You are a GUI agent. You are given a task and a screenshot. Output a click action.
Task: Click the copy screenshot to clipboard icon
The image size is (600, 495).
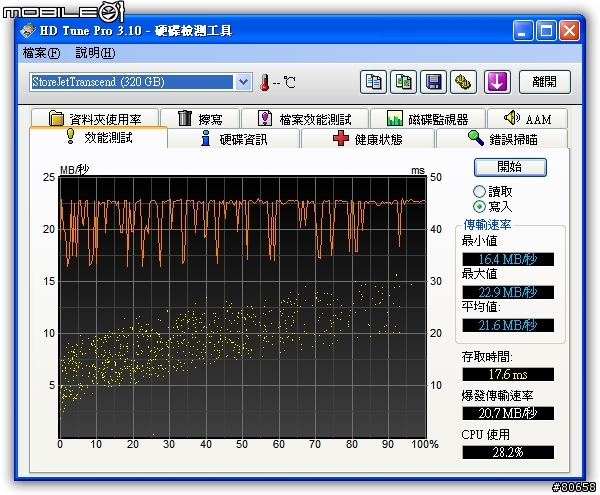[x=403, y=82]
